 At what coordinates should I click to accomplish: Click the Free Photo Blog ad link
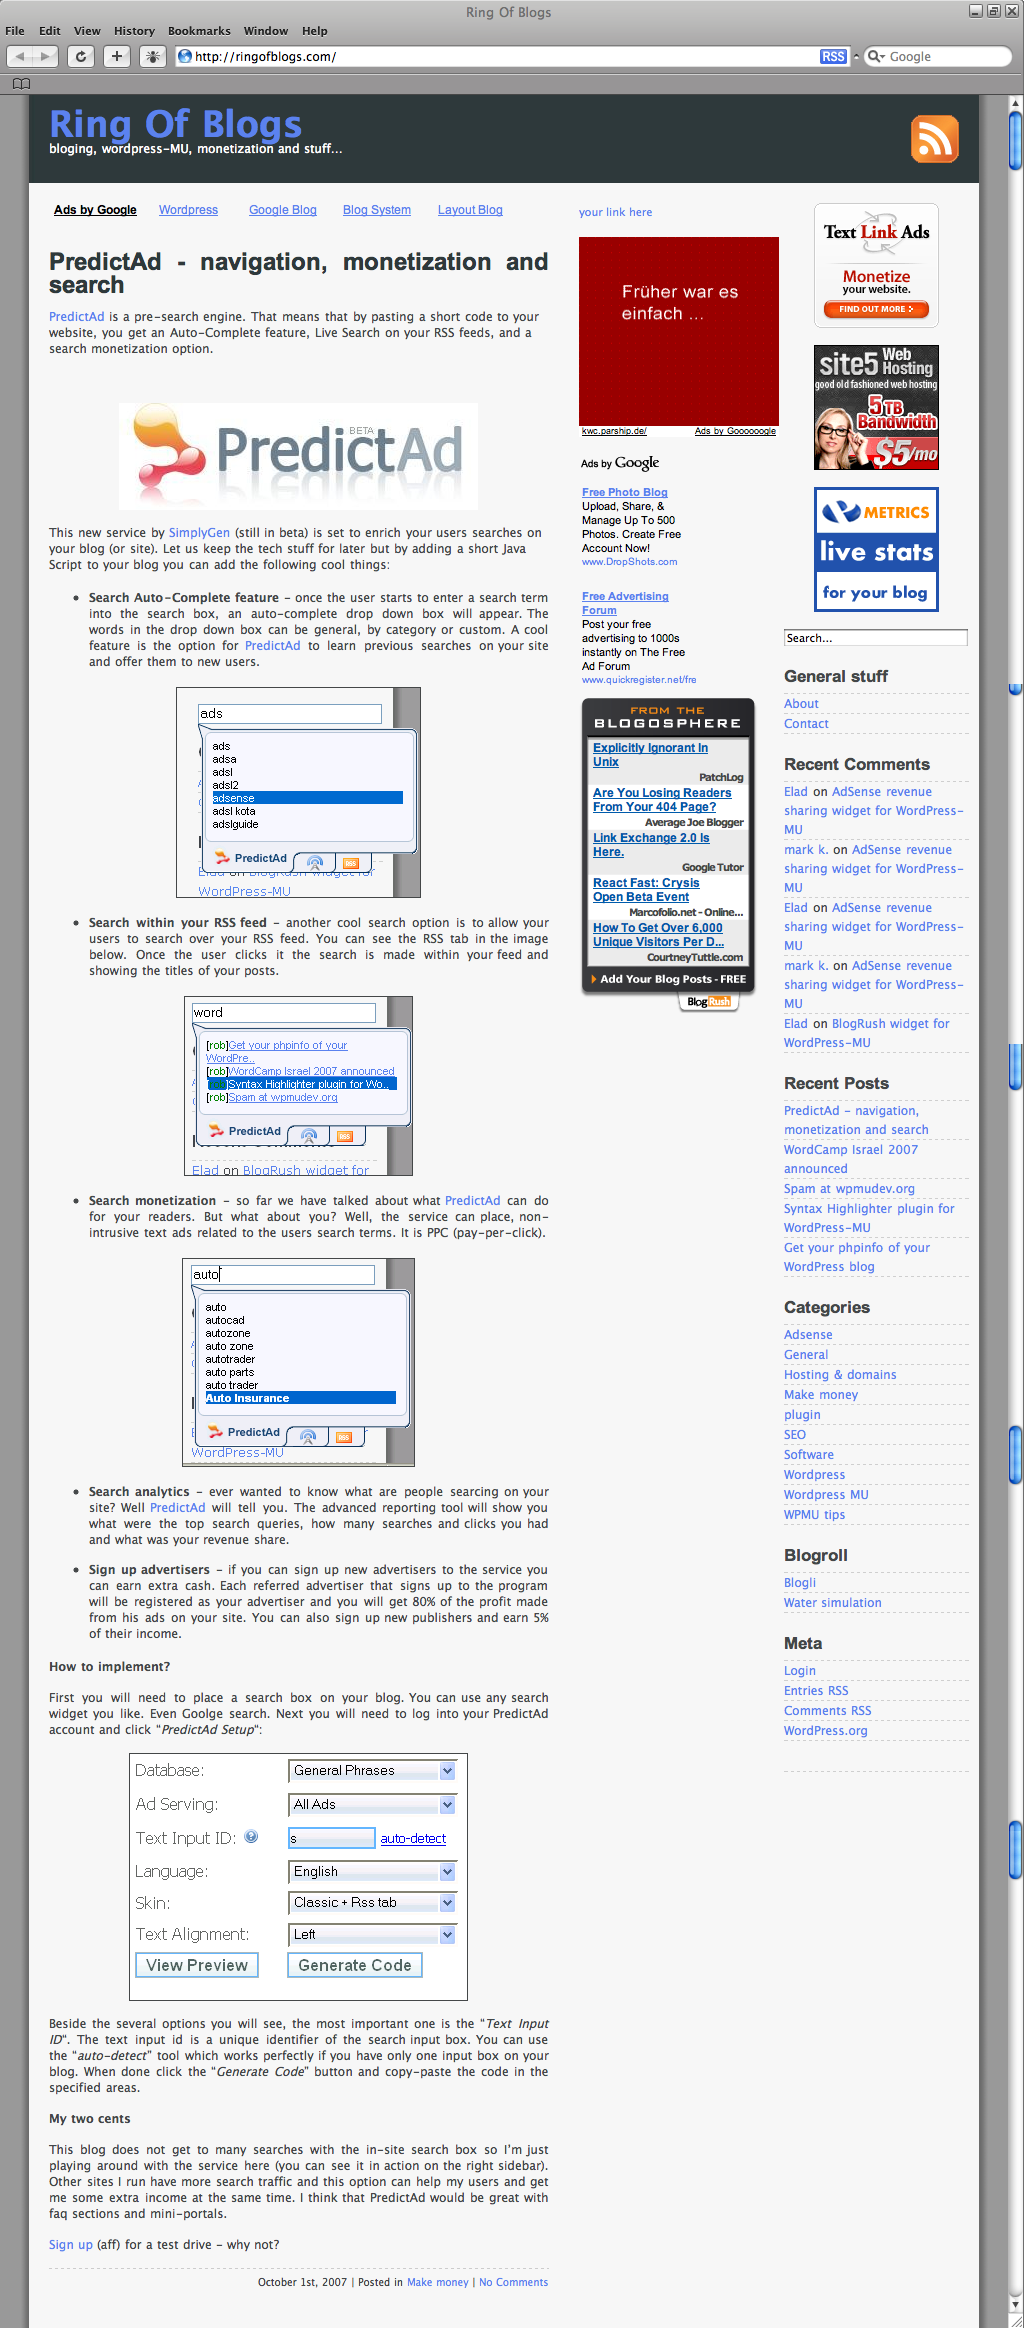(625, 492)
